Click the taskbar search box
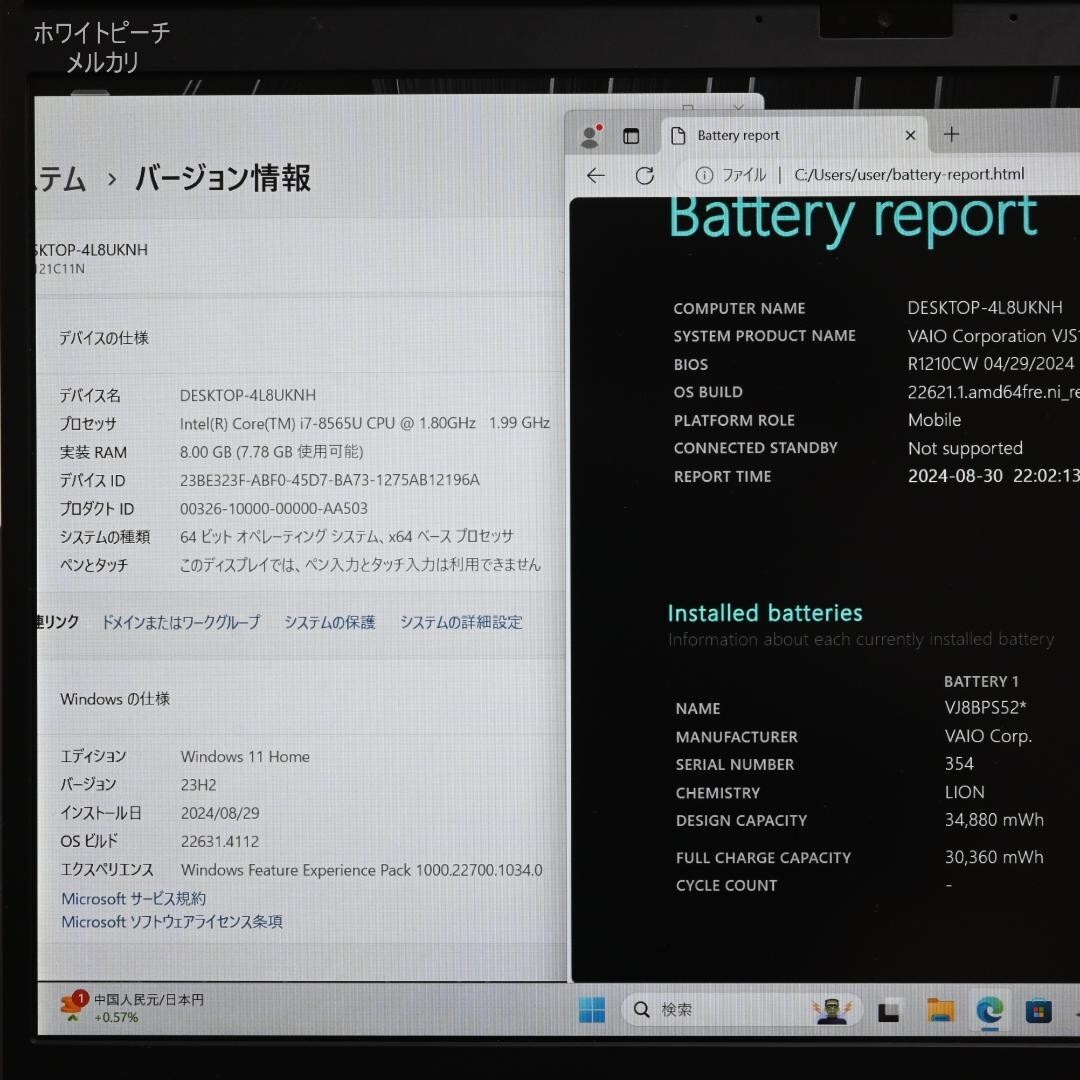Image resolution: width=1080 pixels, height=1080 pixels. coord(742,1010)
